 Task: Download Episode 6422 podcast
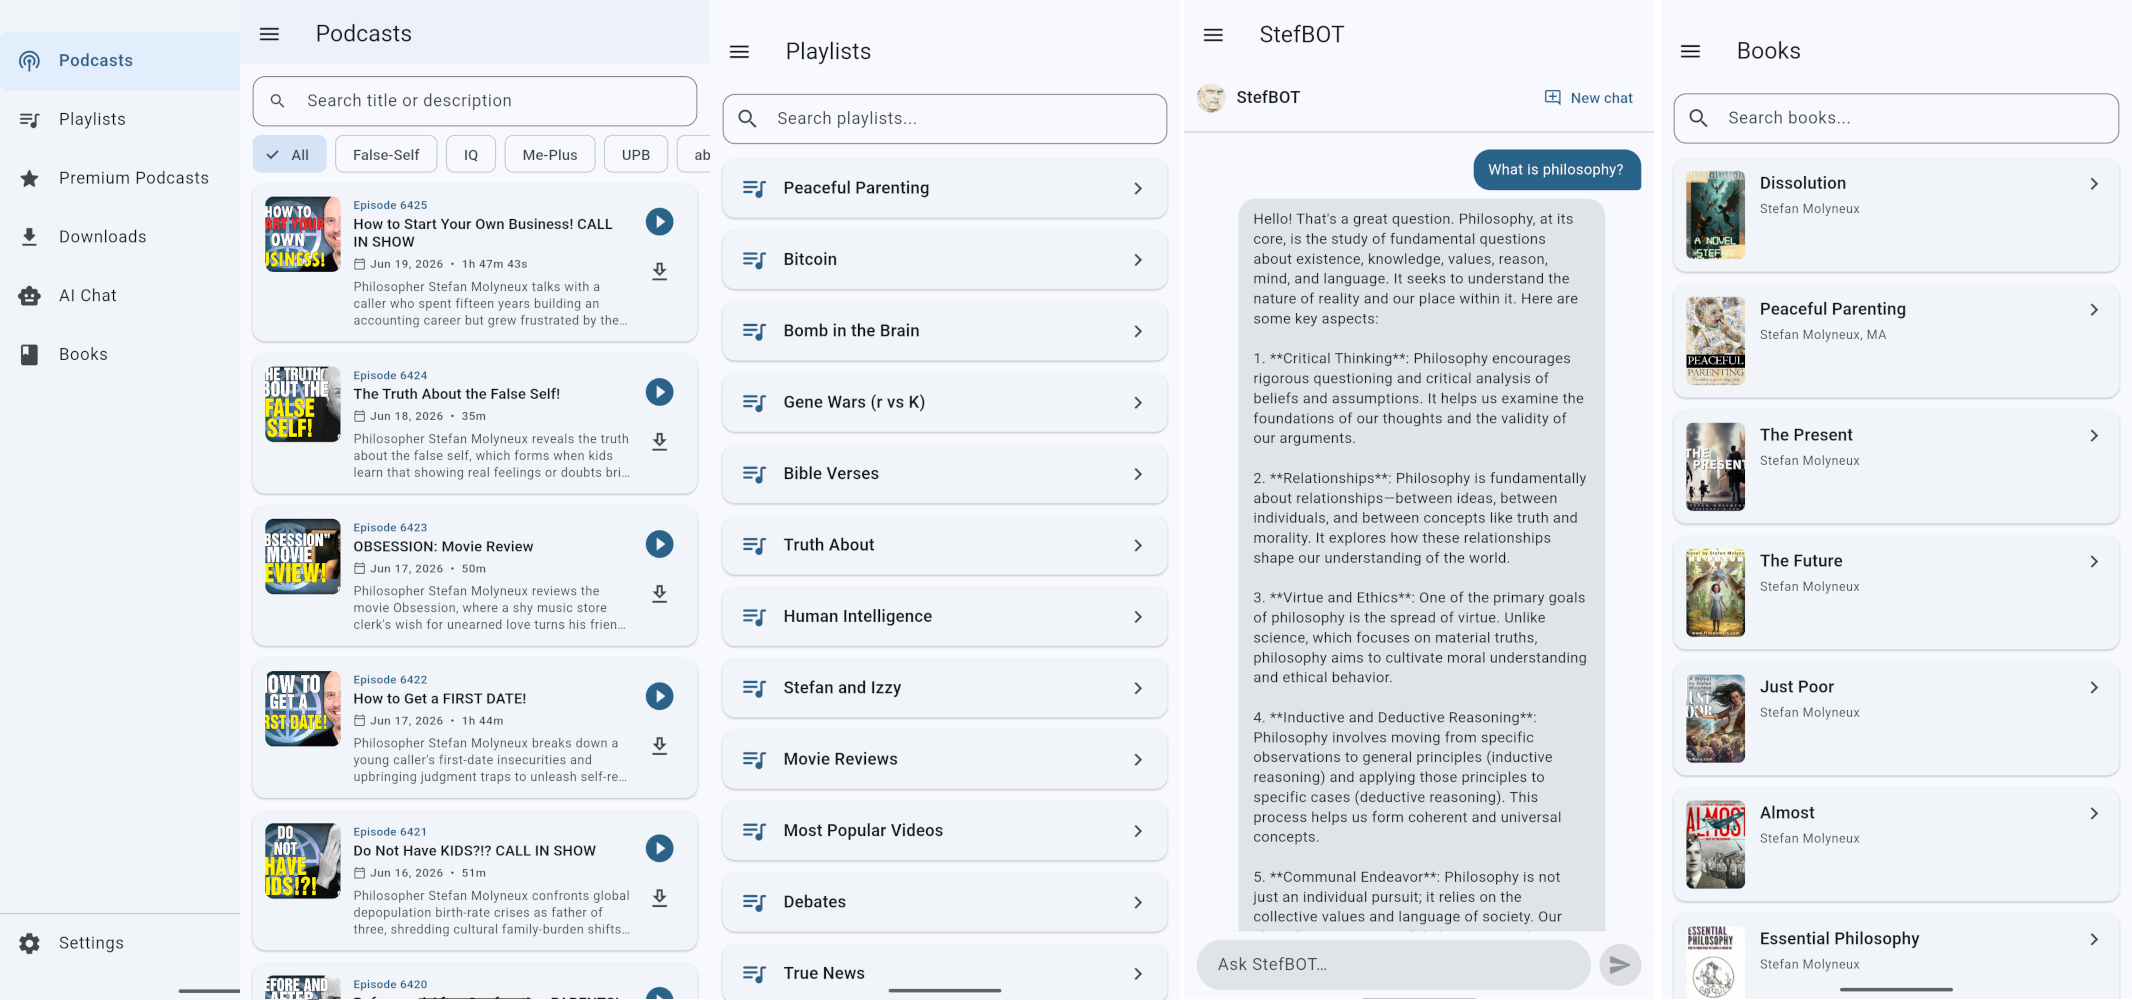point(659,746)
